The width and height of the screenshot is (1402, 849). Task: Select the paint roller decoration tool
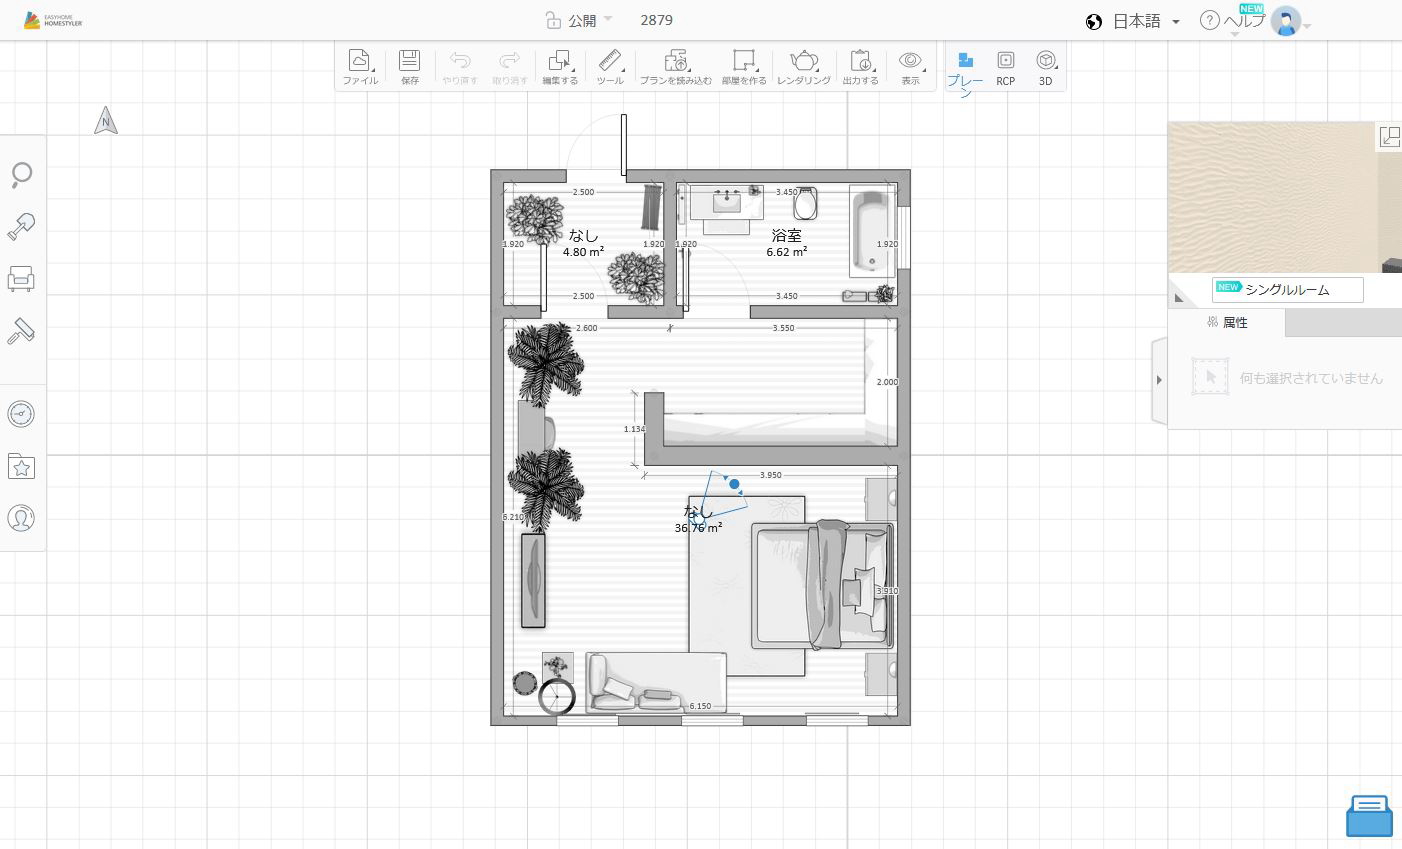tap(21, 331)
